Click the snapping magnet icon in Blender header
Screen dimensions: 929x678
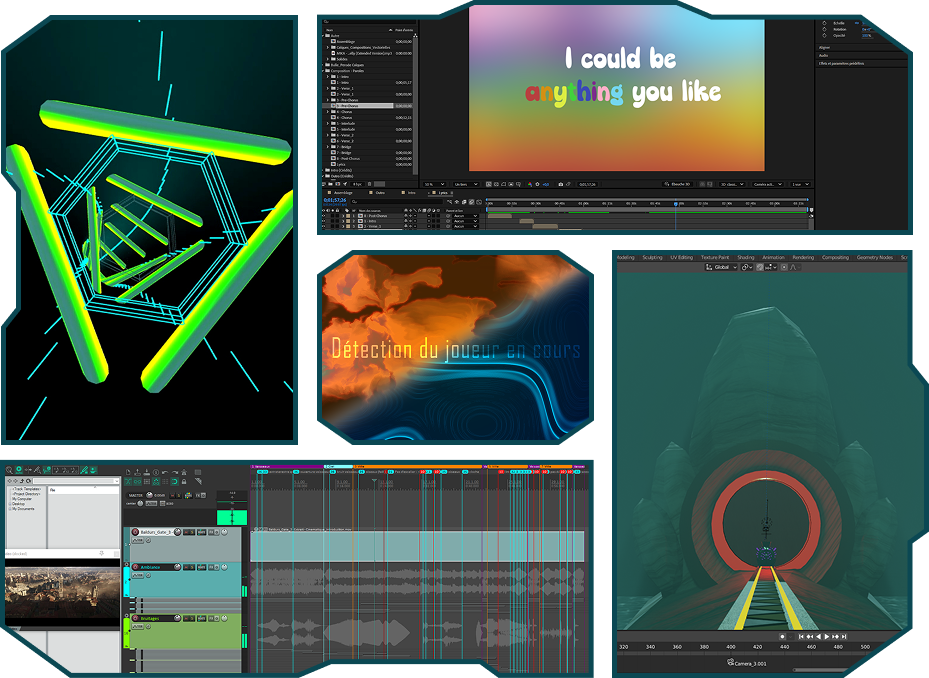[760, 267]
